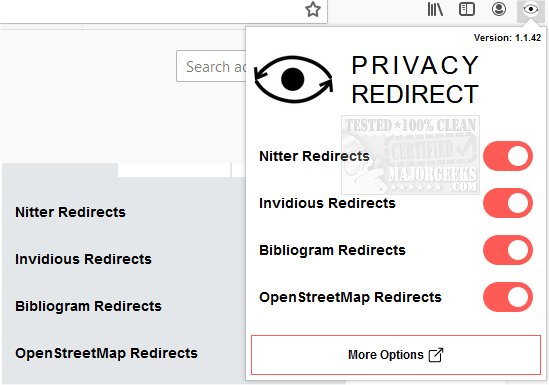Click the Privacy Redirect eye logo
This screenshot has height=385, width=549.
(x=293, y=79)
